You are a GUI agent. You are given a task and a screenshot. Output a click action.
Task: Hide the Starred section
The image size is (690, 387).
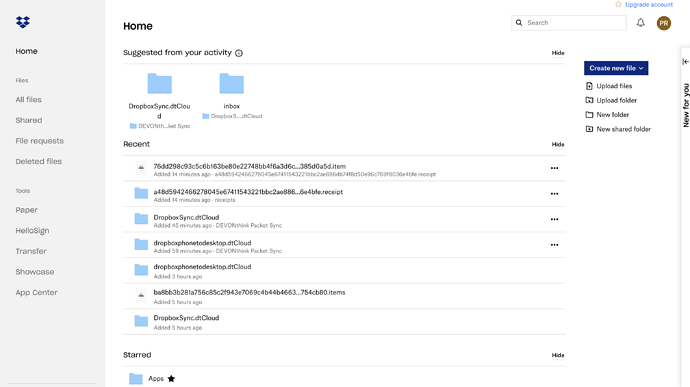[558, 355]
